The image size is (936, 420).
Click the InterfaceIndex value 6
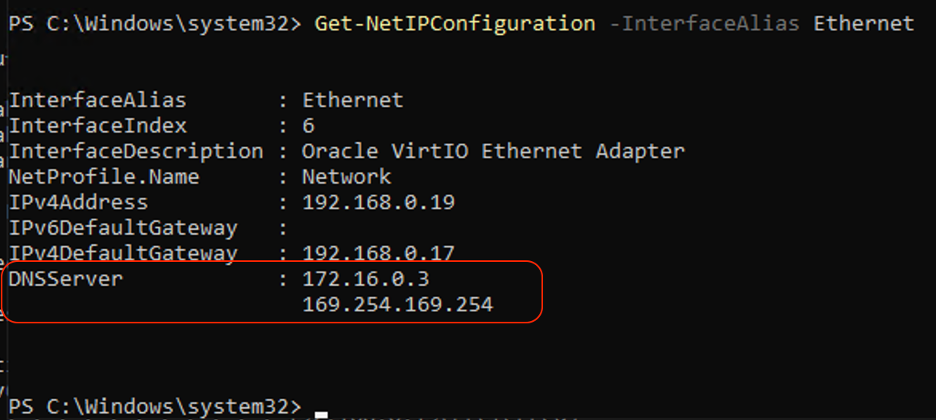(309, 126)
